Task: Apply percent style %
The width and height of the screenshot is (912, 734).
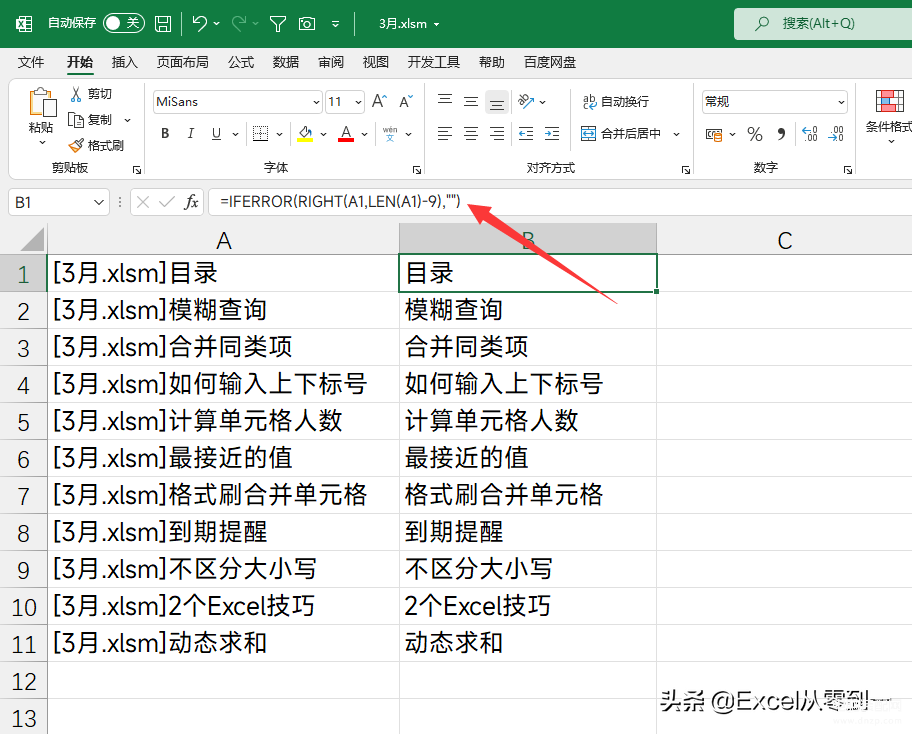Action: coord(755,134)
